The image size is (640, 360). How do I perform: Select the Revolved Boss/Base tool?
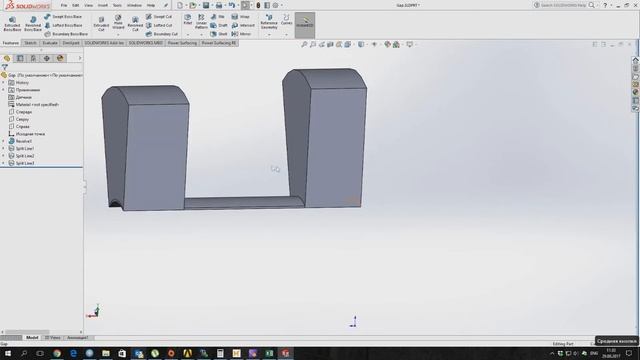33,24
